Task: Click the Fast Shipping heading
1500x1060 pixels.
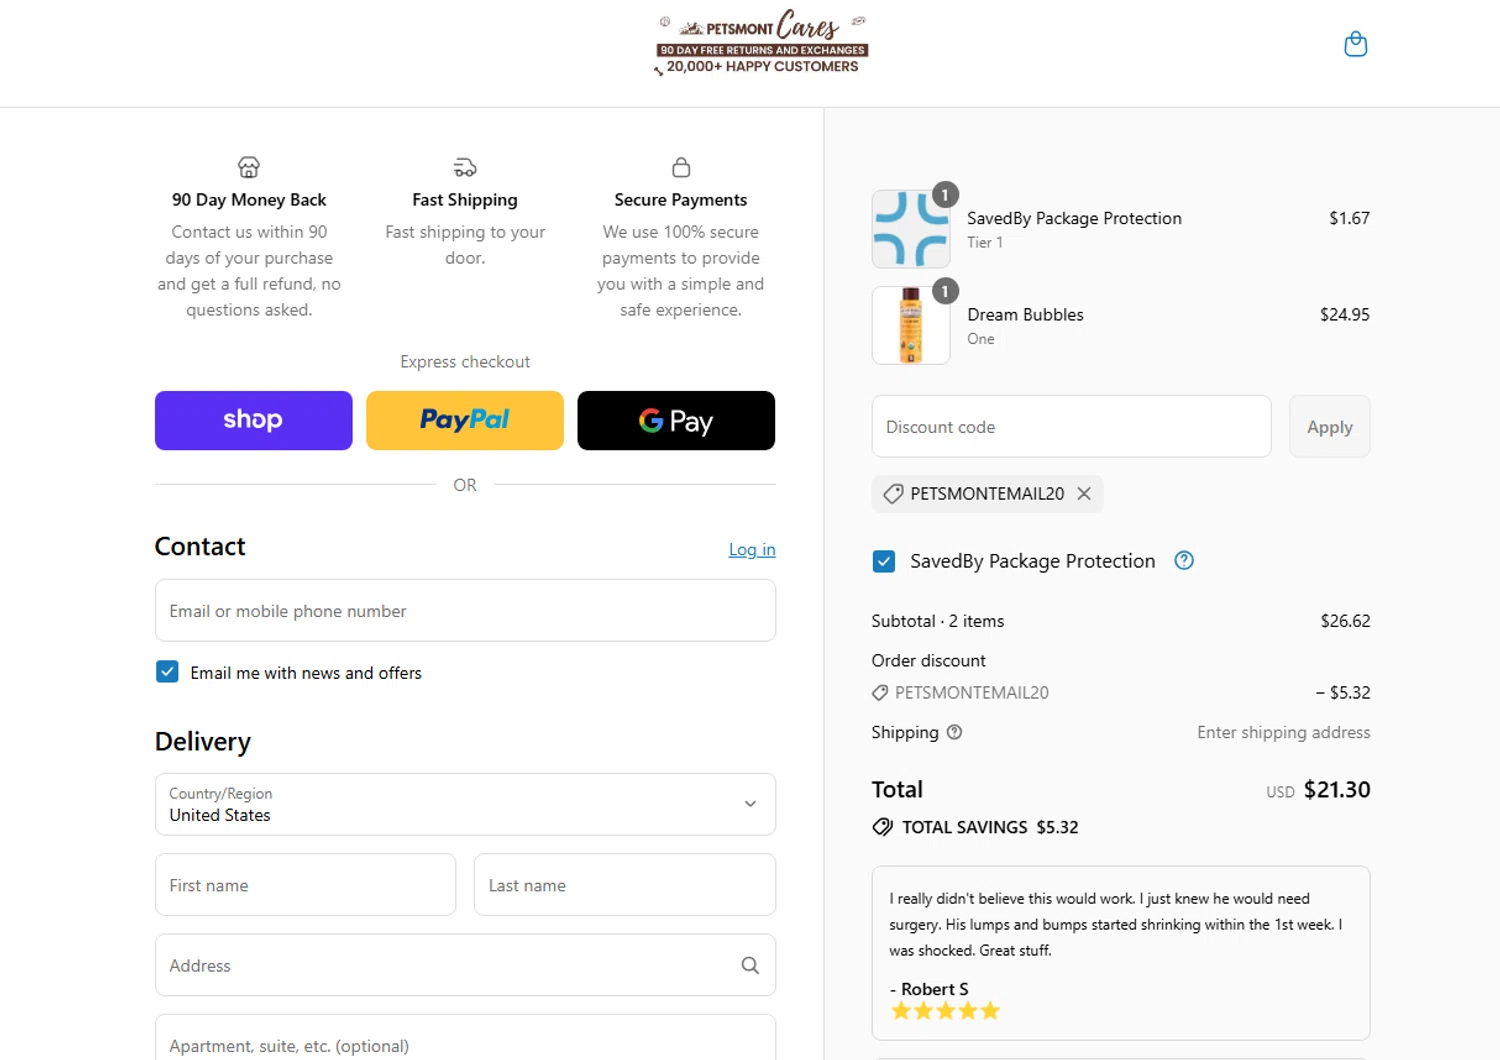Action: click(465, 200)
